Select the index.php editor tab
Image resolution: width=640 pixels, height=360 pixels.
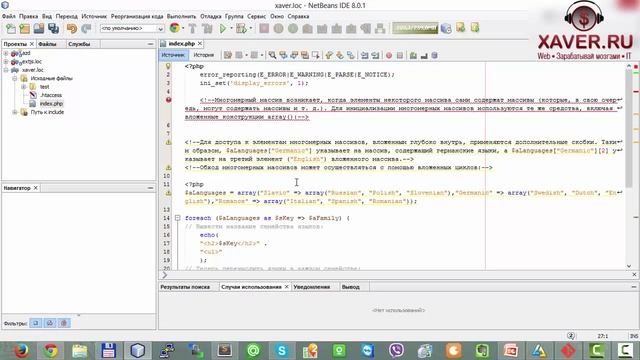pos(181,43)
